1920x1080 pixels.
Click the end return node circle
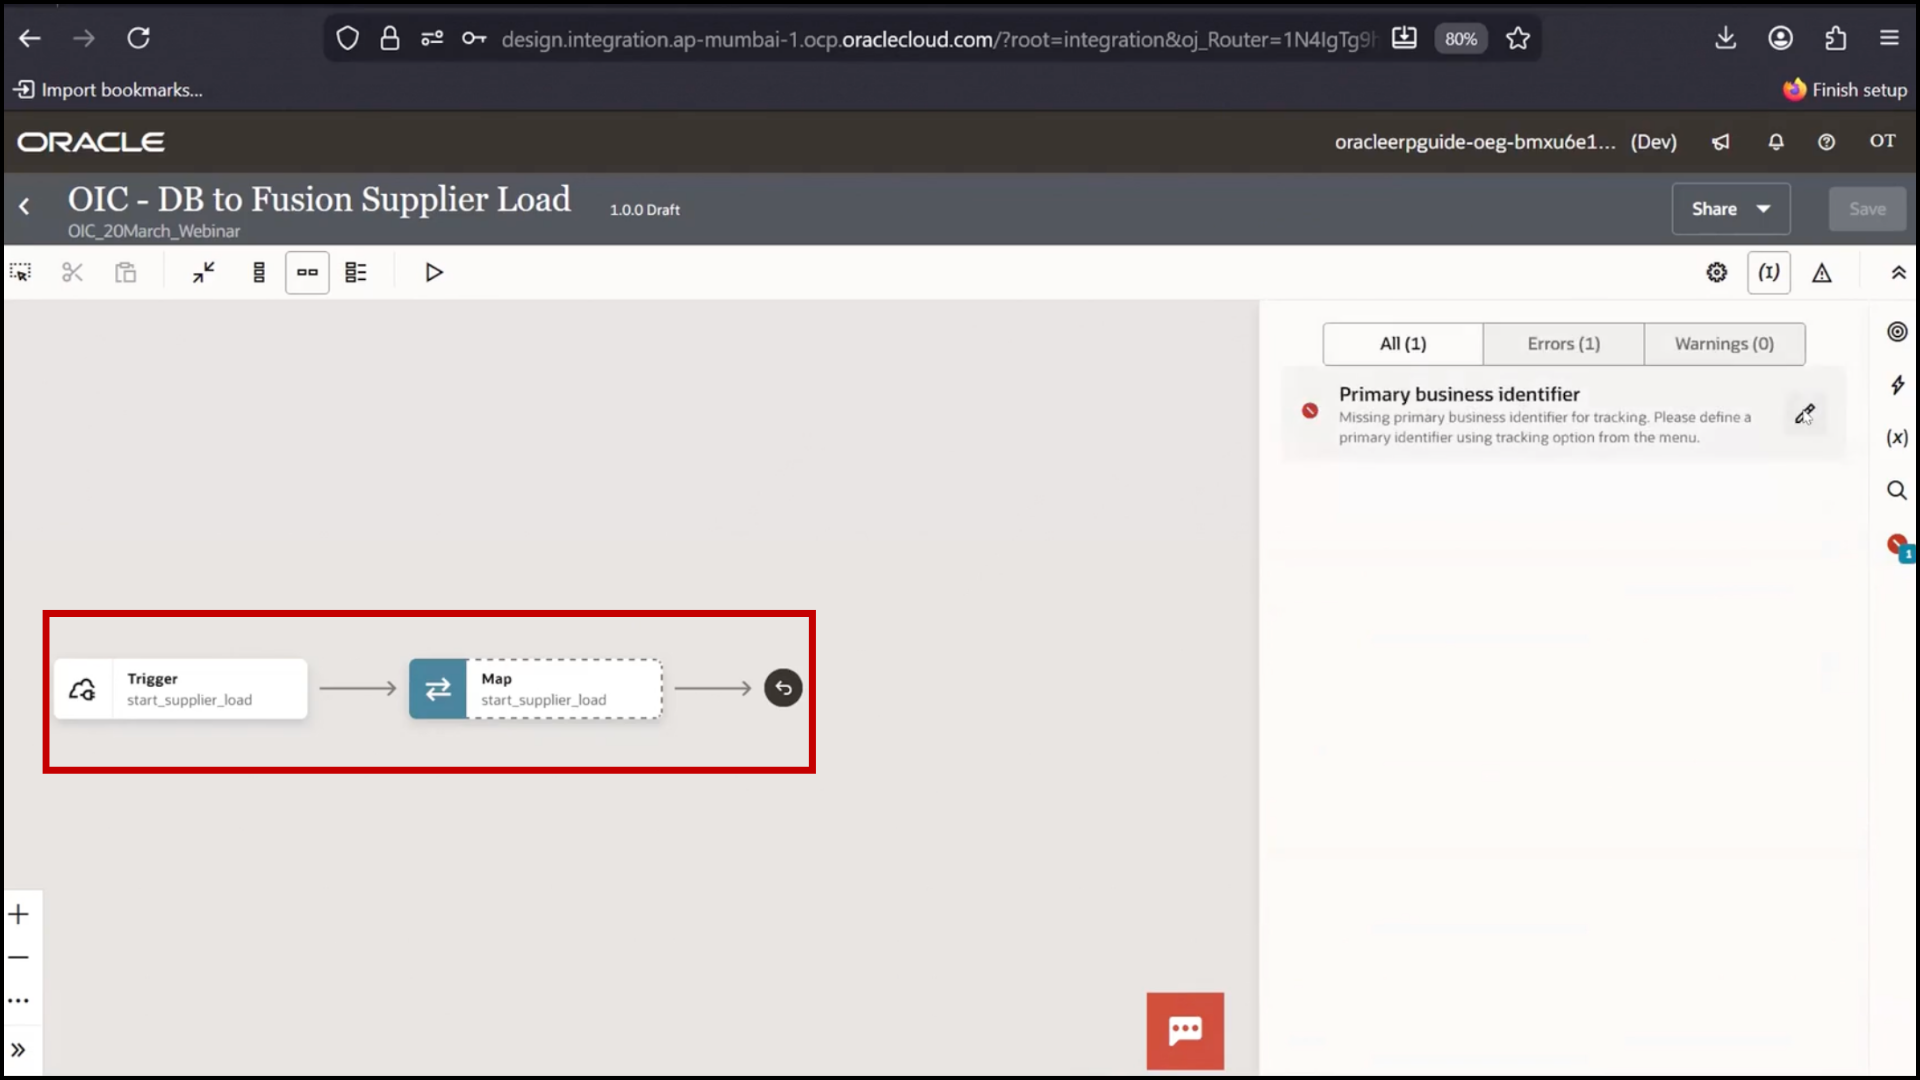tap(783, 688)
